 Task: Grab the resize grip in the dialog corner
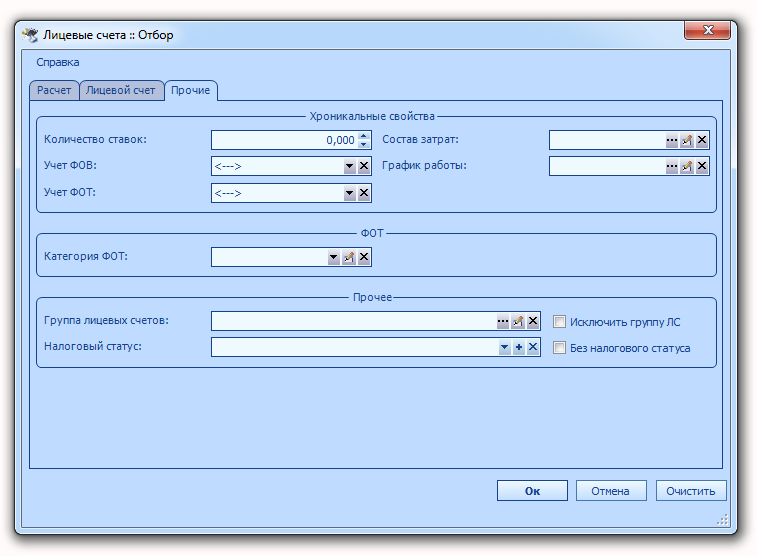point(723,520)
